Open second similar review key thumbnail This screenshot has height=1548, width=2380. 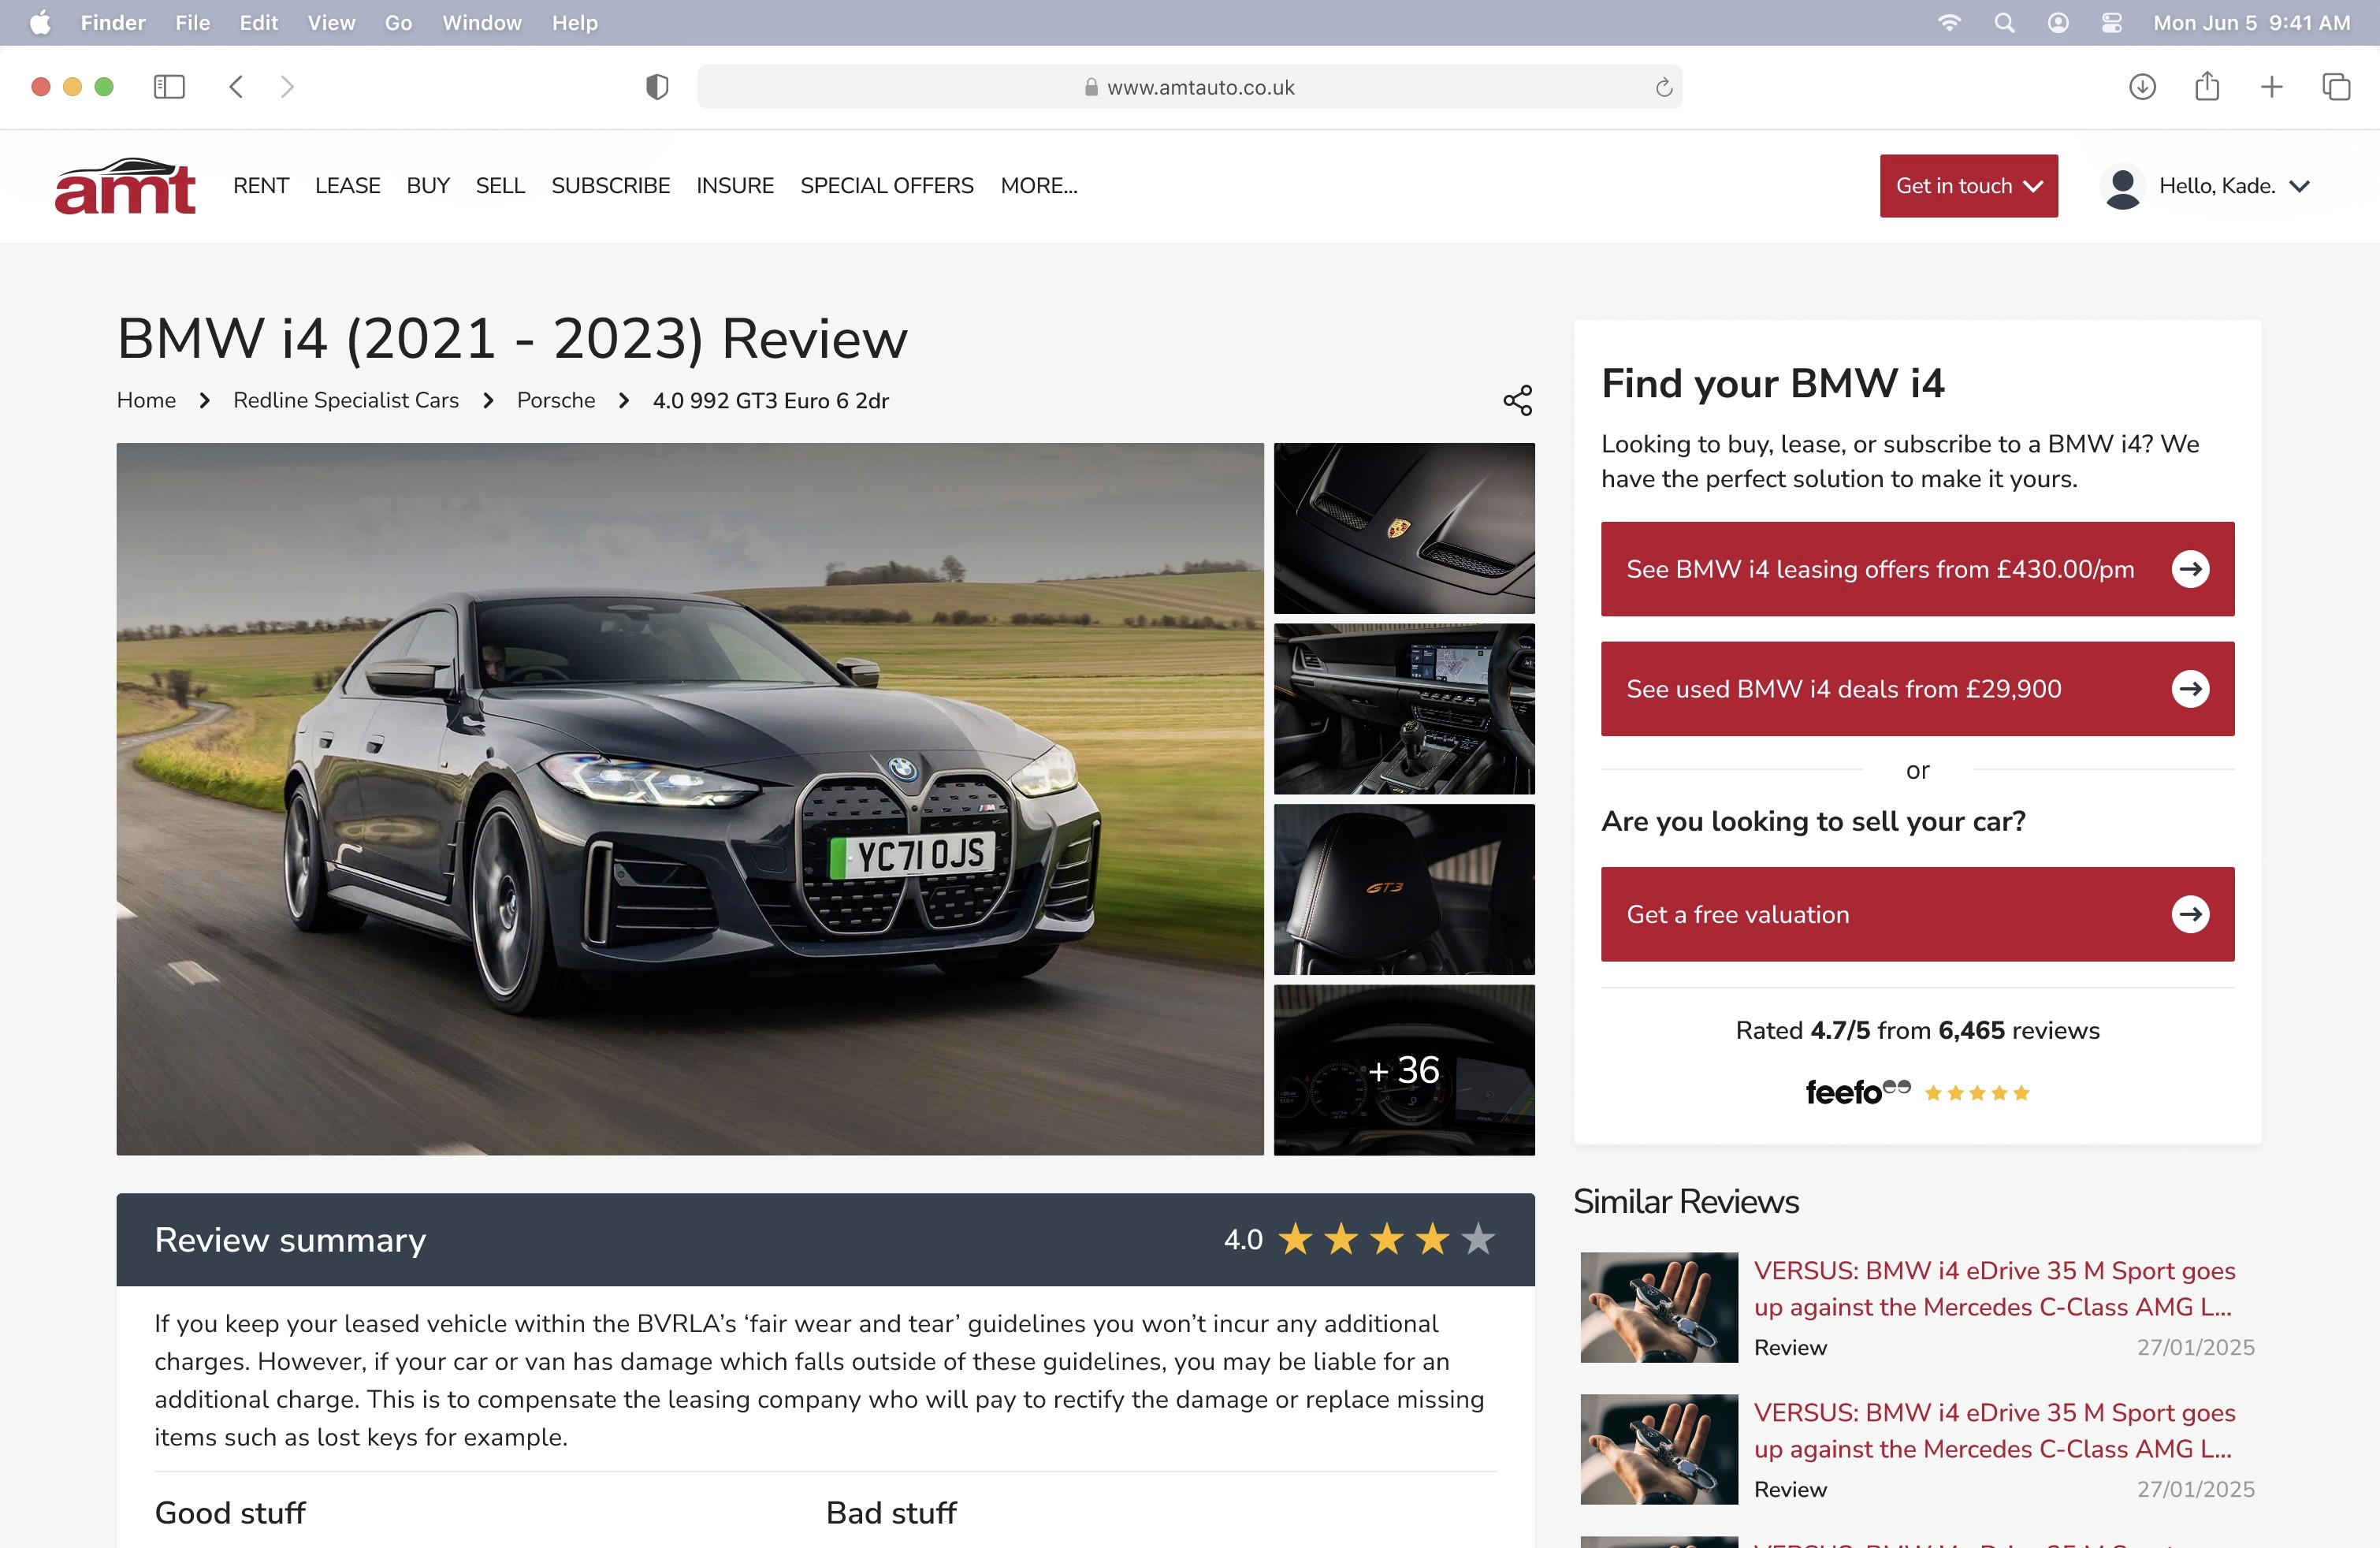1659,1449
